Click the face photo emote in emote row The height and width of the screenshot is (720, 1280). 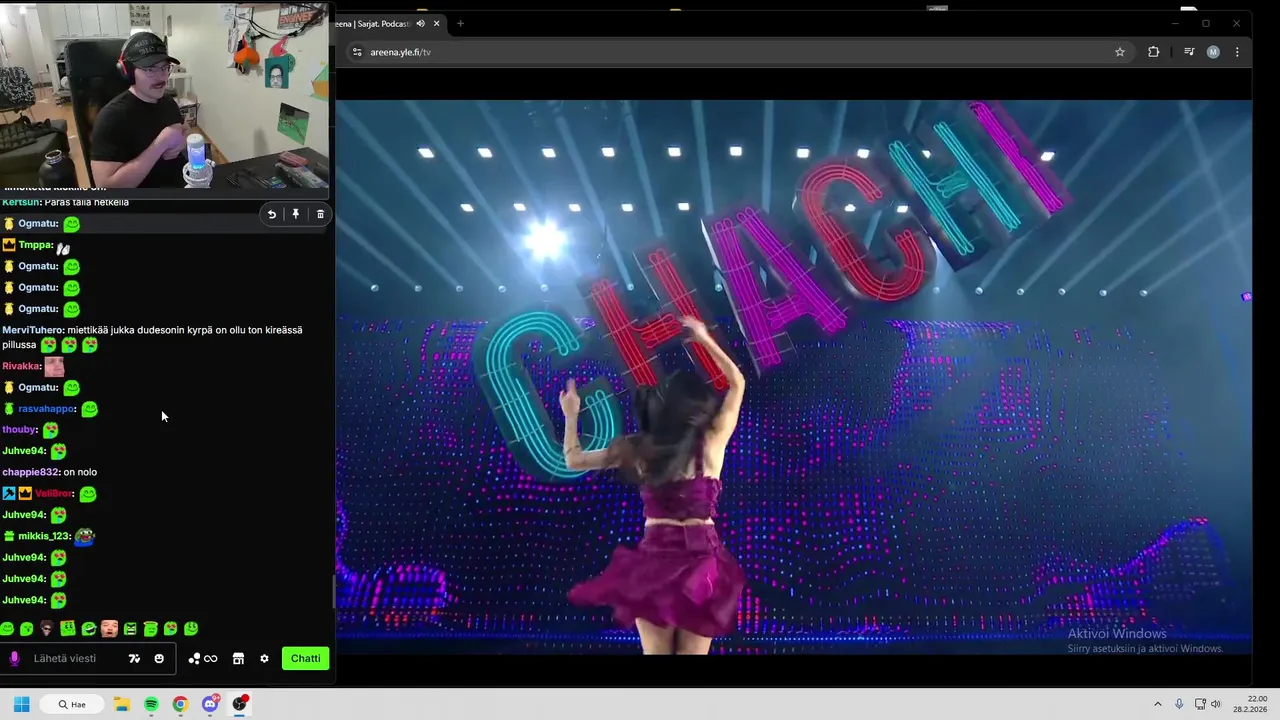109,628
